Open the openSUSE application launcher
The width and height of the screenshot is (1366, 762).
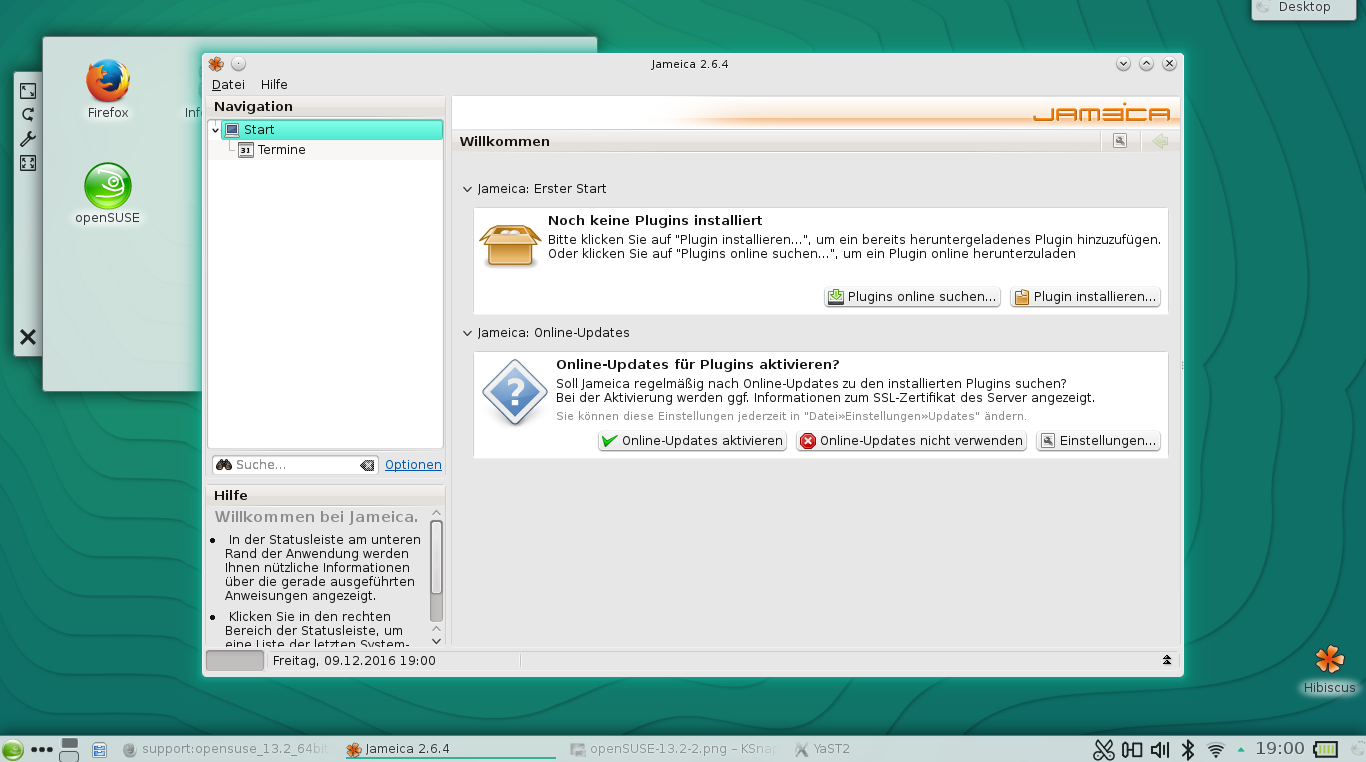(x=13, y=749)
